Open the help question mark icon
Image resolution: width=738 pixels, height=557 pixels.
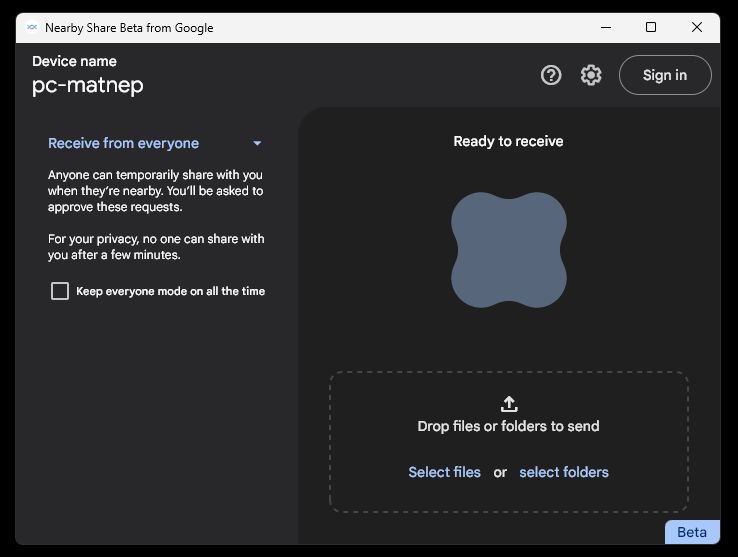551,75
